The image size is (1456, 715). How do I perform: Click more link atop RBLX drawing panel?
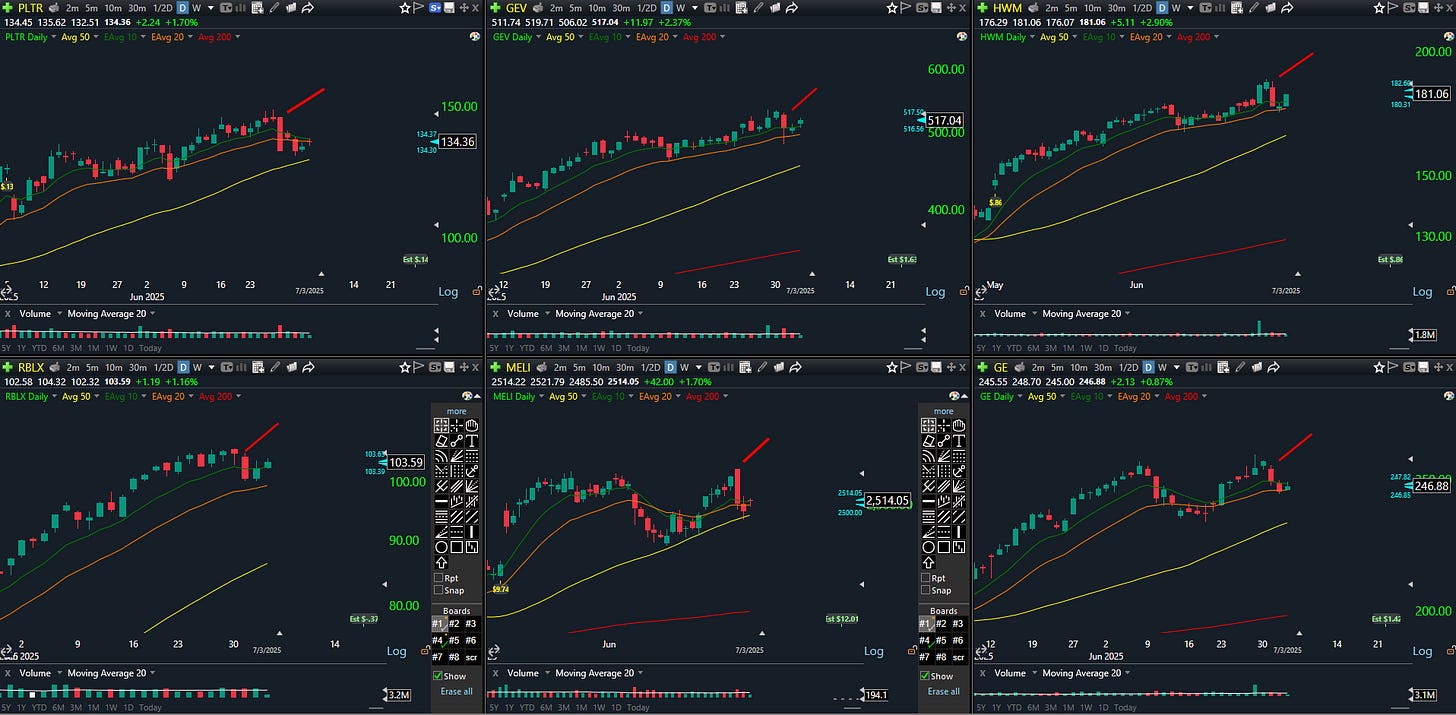(456, 411)
